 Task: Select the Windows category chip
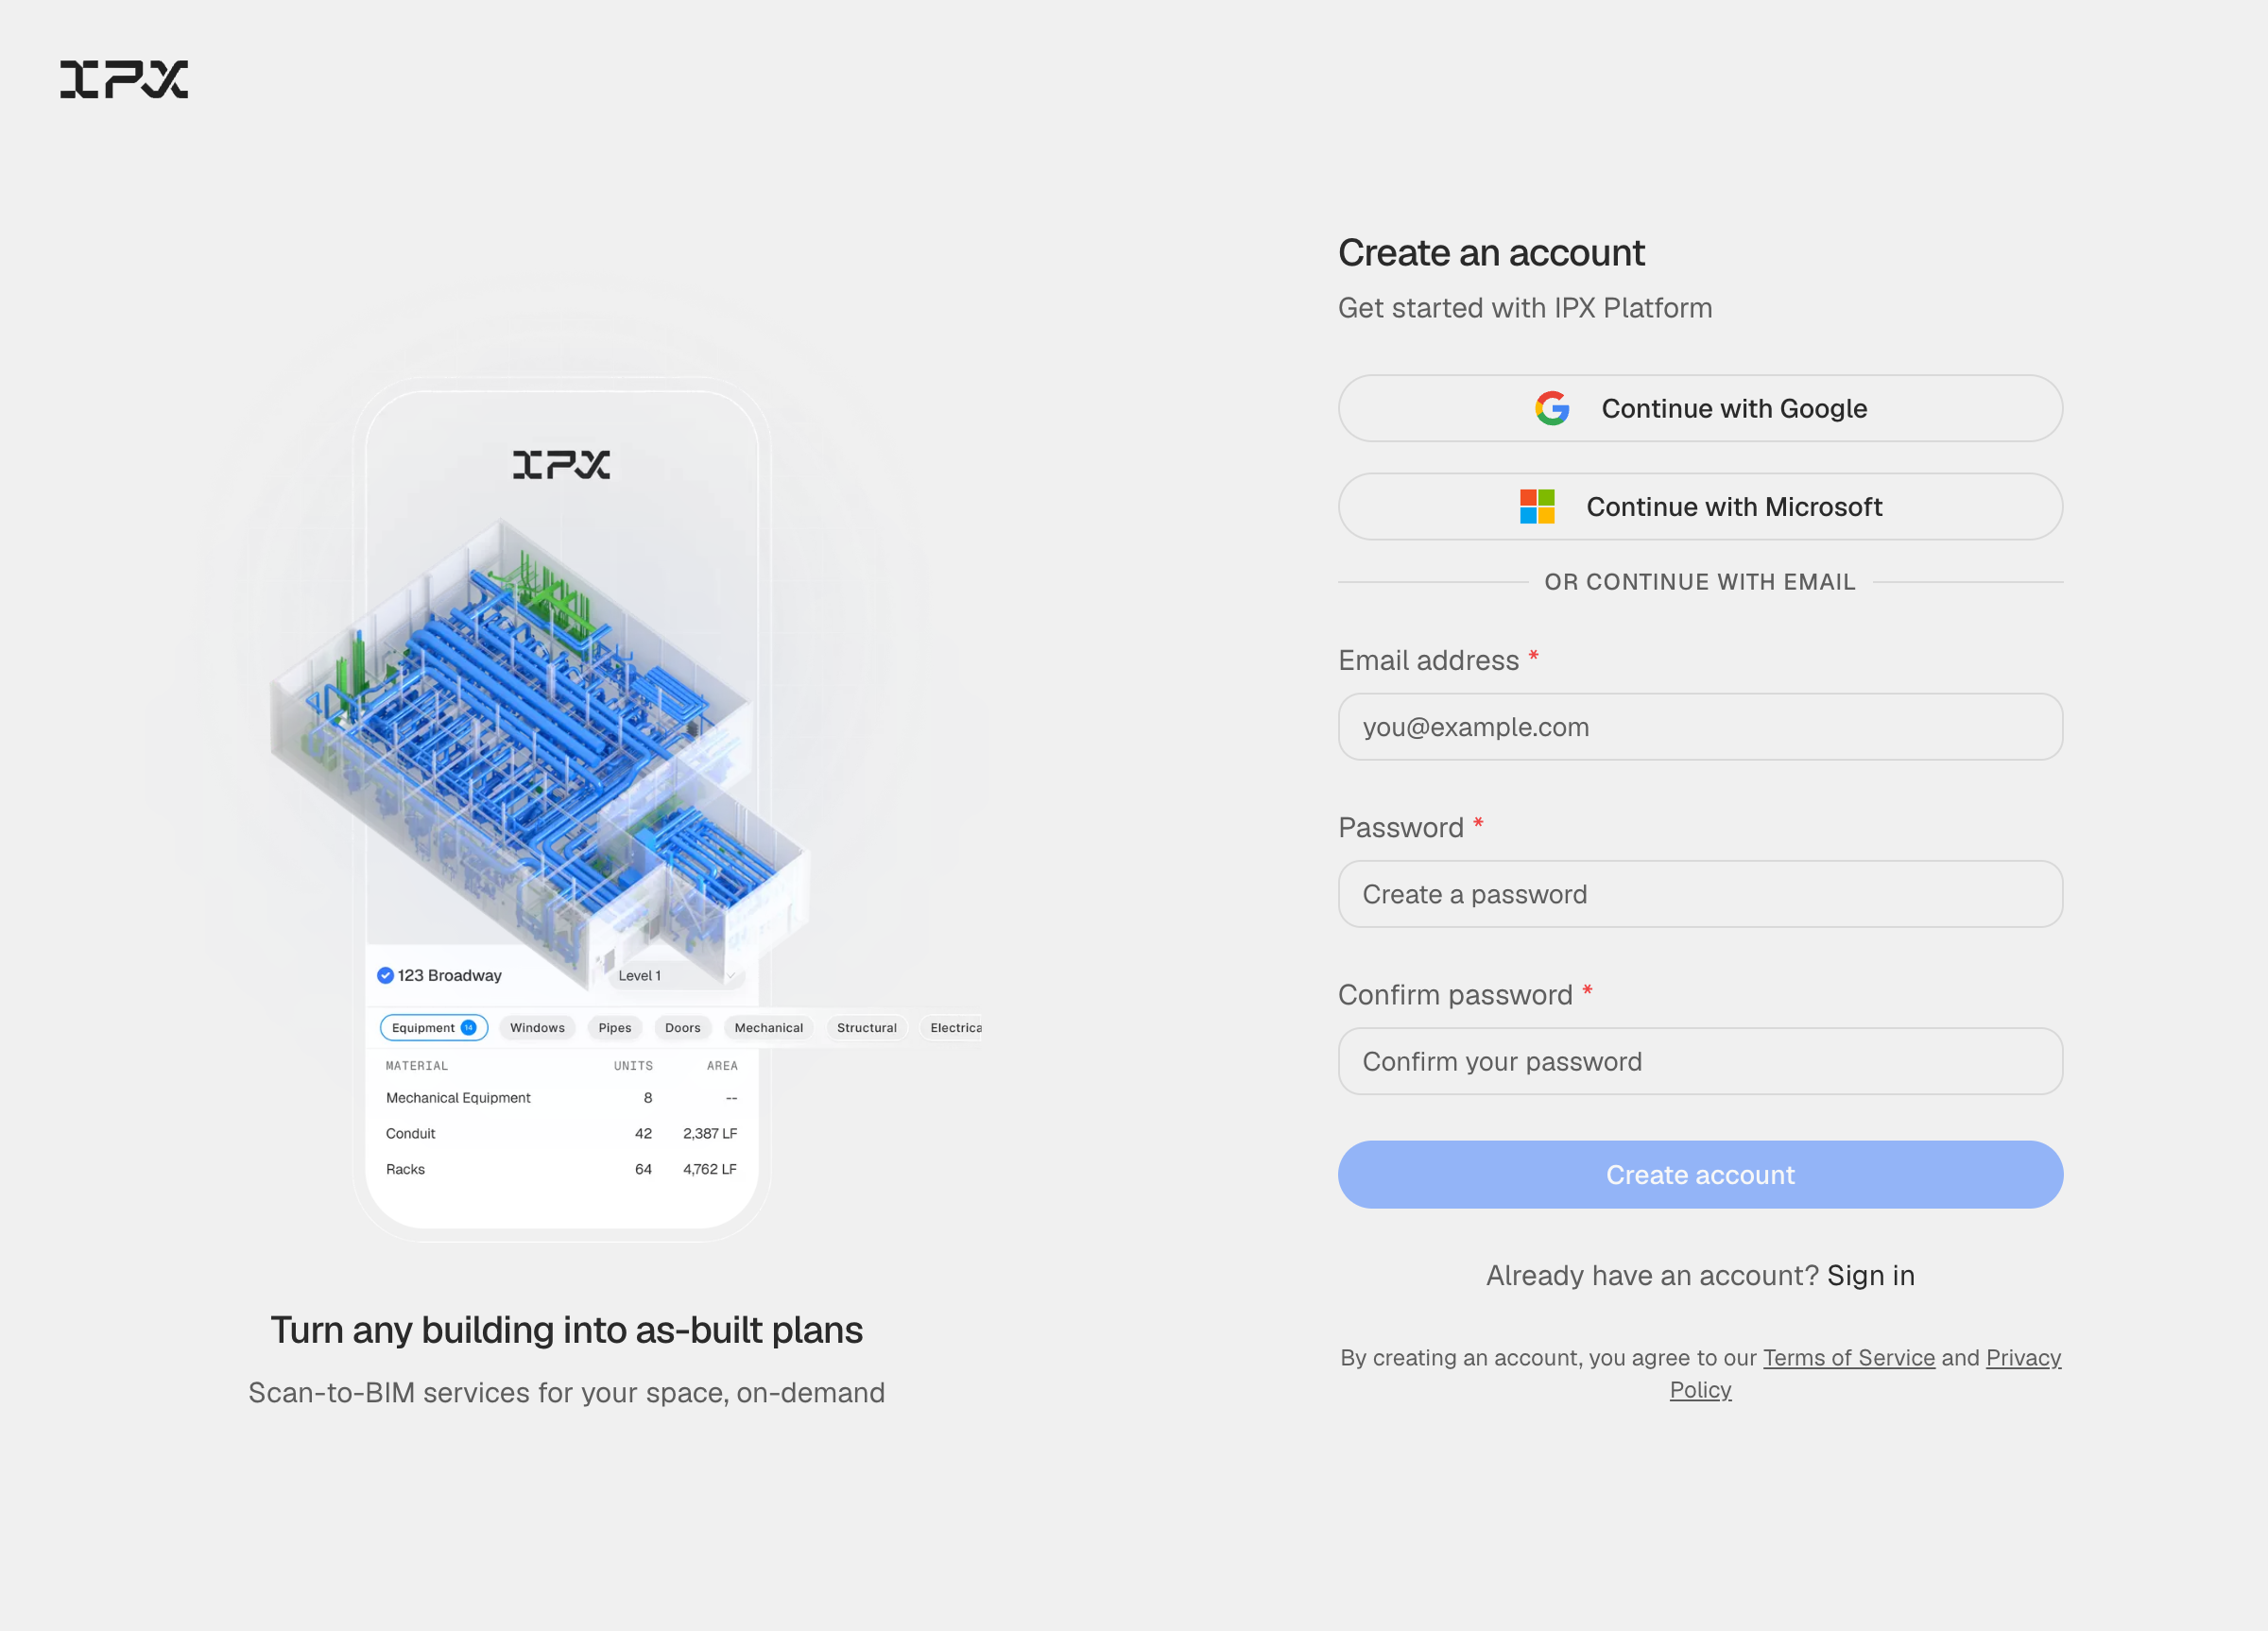click(x=537, y=1028)
